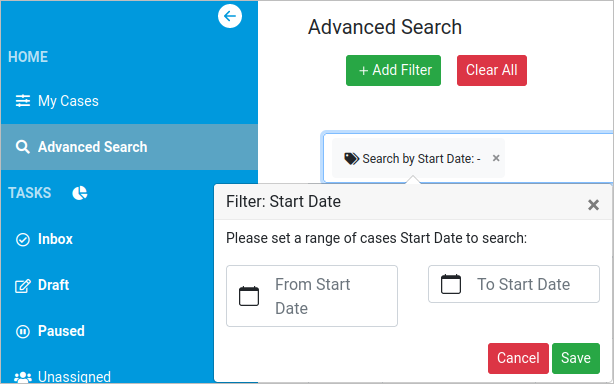Image resolution: width=614 pixels, height=384 pixels.
Task: Close the Filter: Start Date popover
Action: tap(593, 204)
